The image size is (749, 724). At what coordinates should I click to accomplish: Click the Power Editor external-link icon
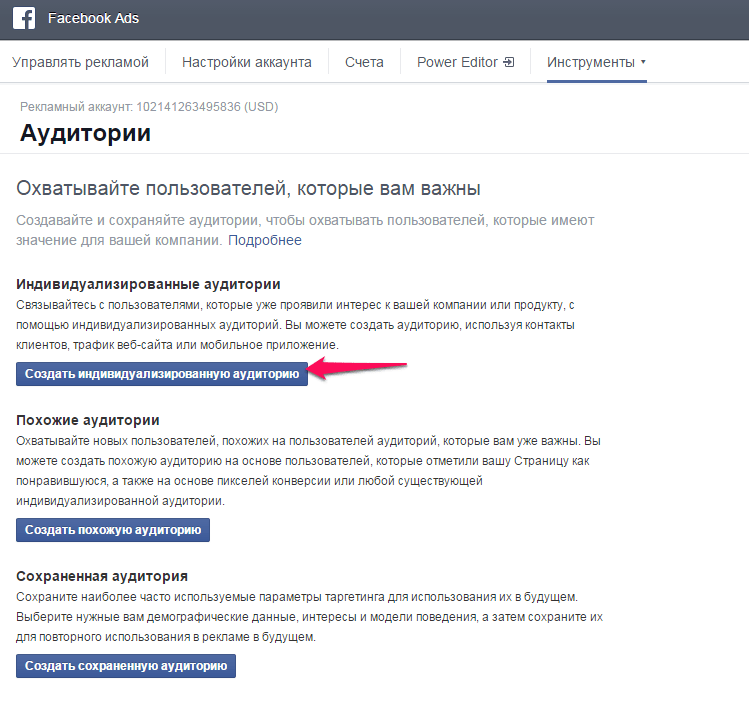tap(509, 62)
